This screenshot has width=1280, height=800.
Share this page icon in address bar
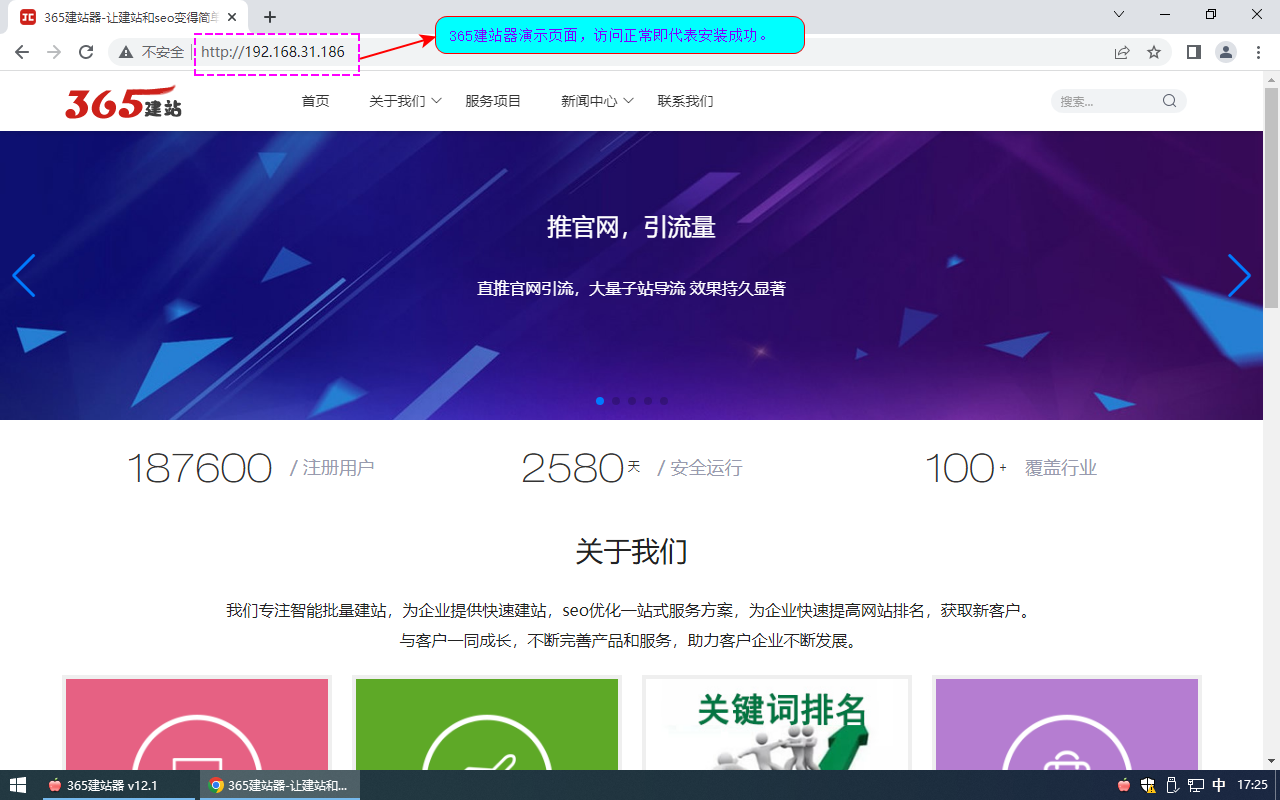[x=1122, y=52]
